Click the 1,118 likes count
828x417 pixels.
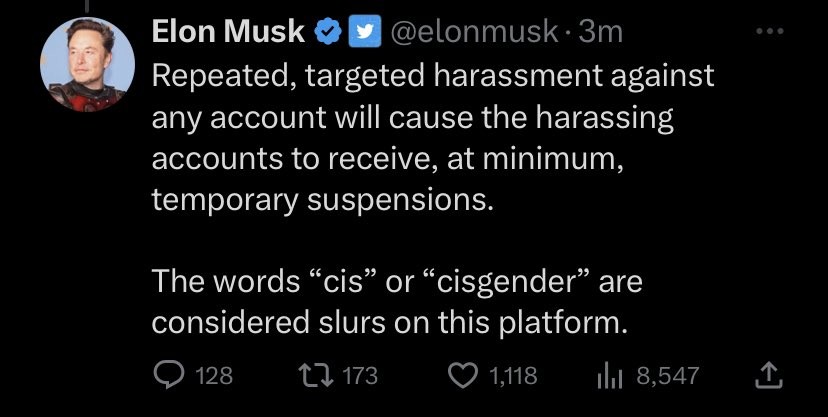tap(511, 376)
